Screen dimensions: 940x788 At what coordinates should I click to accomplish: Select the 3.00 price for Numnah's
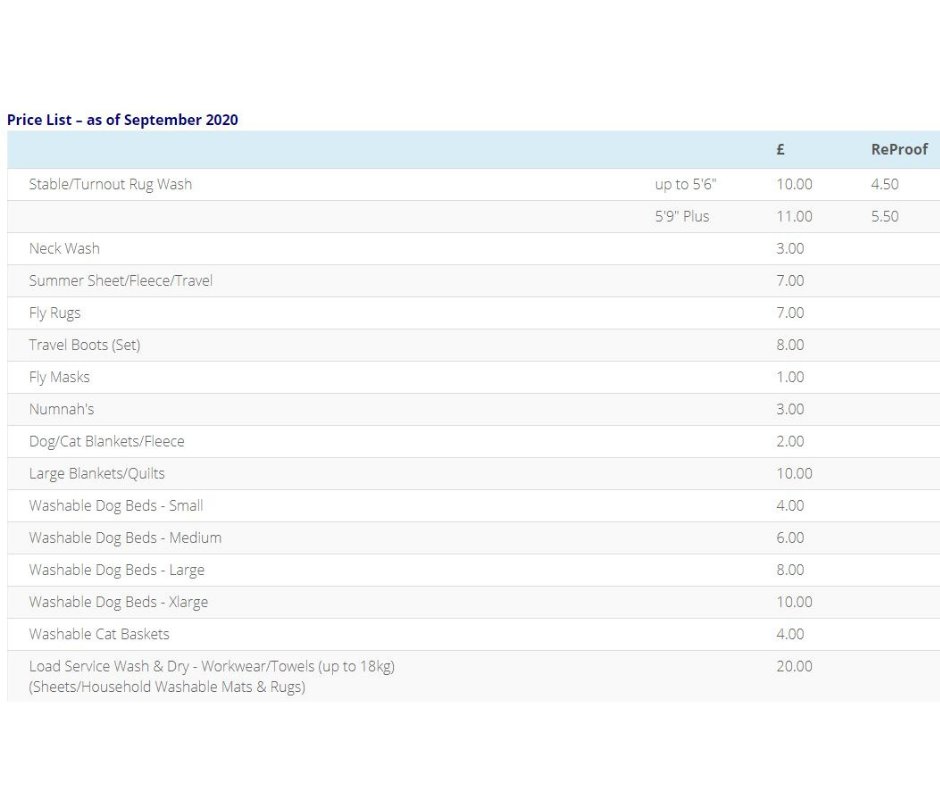pos(790,409)
